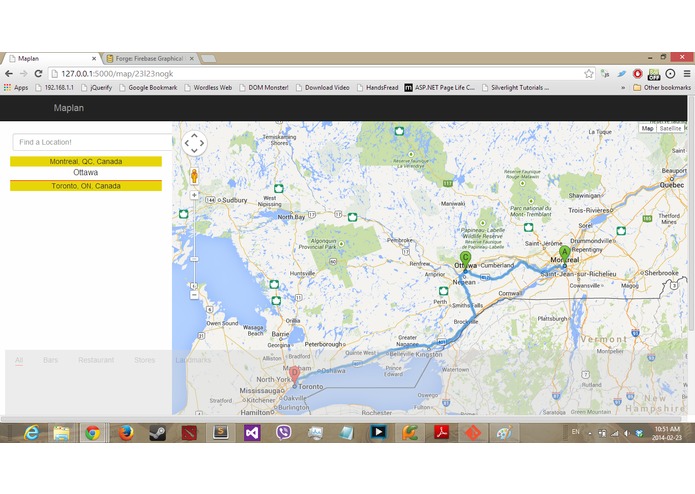Screen dimensions: 695x494
Task: Open Steam from the taskbar
Action: (157, 432)
